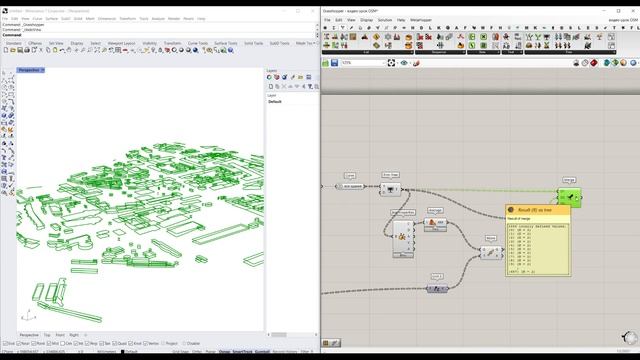
Task: Click the Zoom Extents icon in Rhino toolbar
Action: click(98, 50)
